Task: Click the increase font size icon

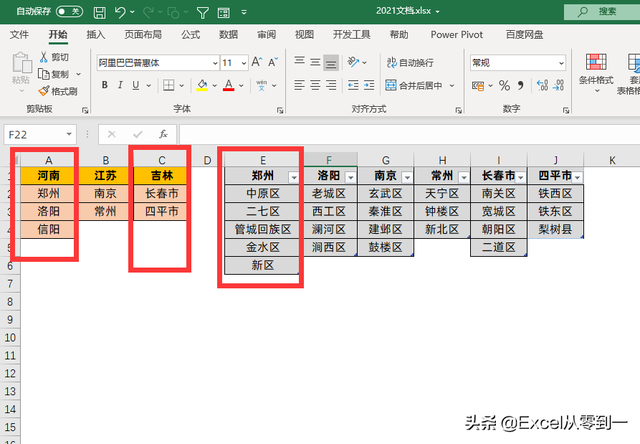Action: (x=257, y=62)
